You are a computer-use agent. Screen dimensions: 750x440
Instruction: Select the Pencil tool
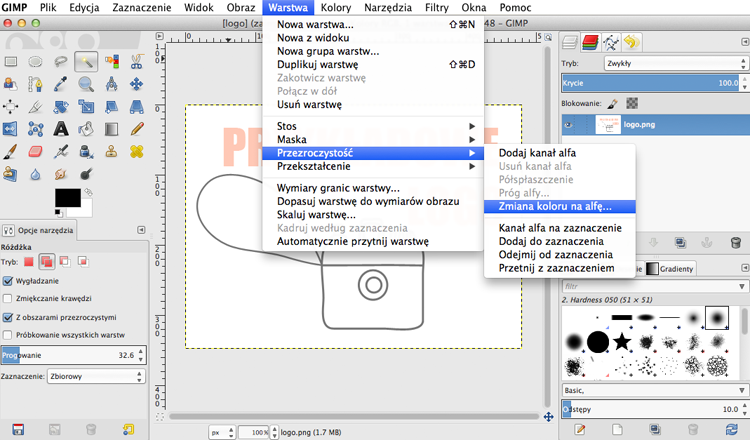tap(136, 129)
